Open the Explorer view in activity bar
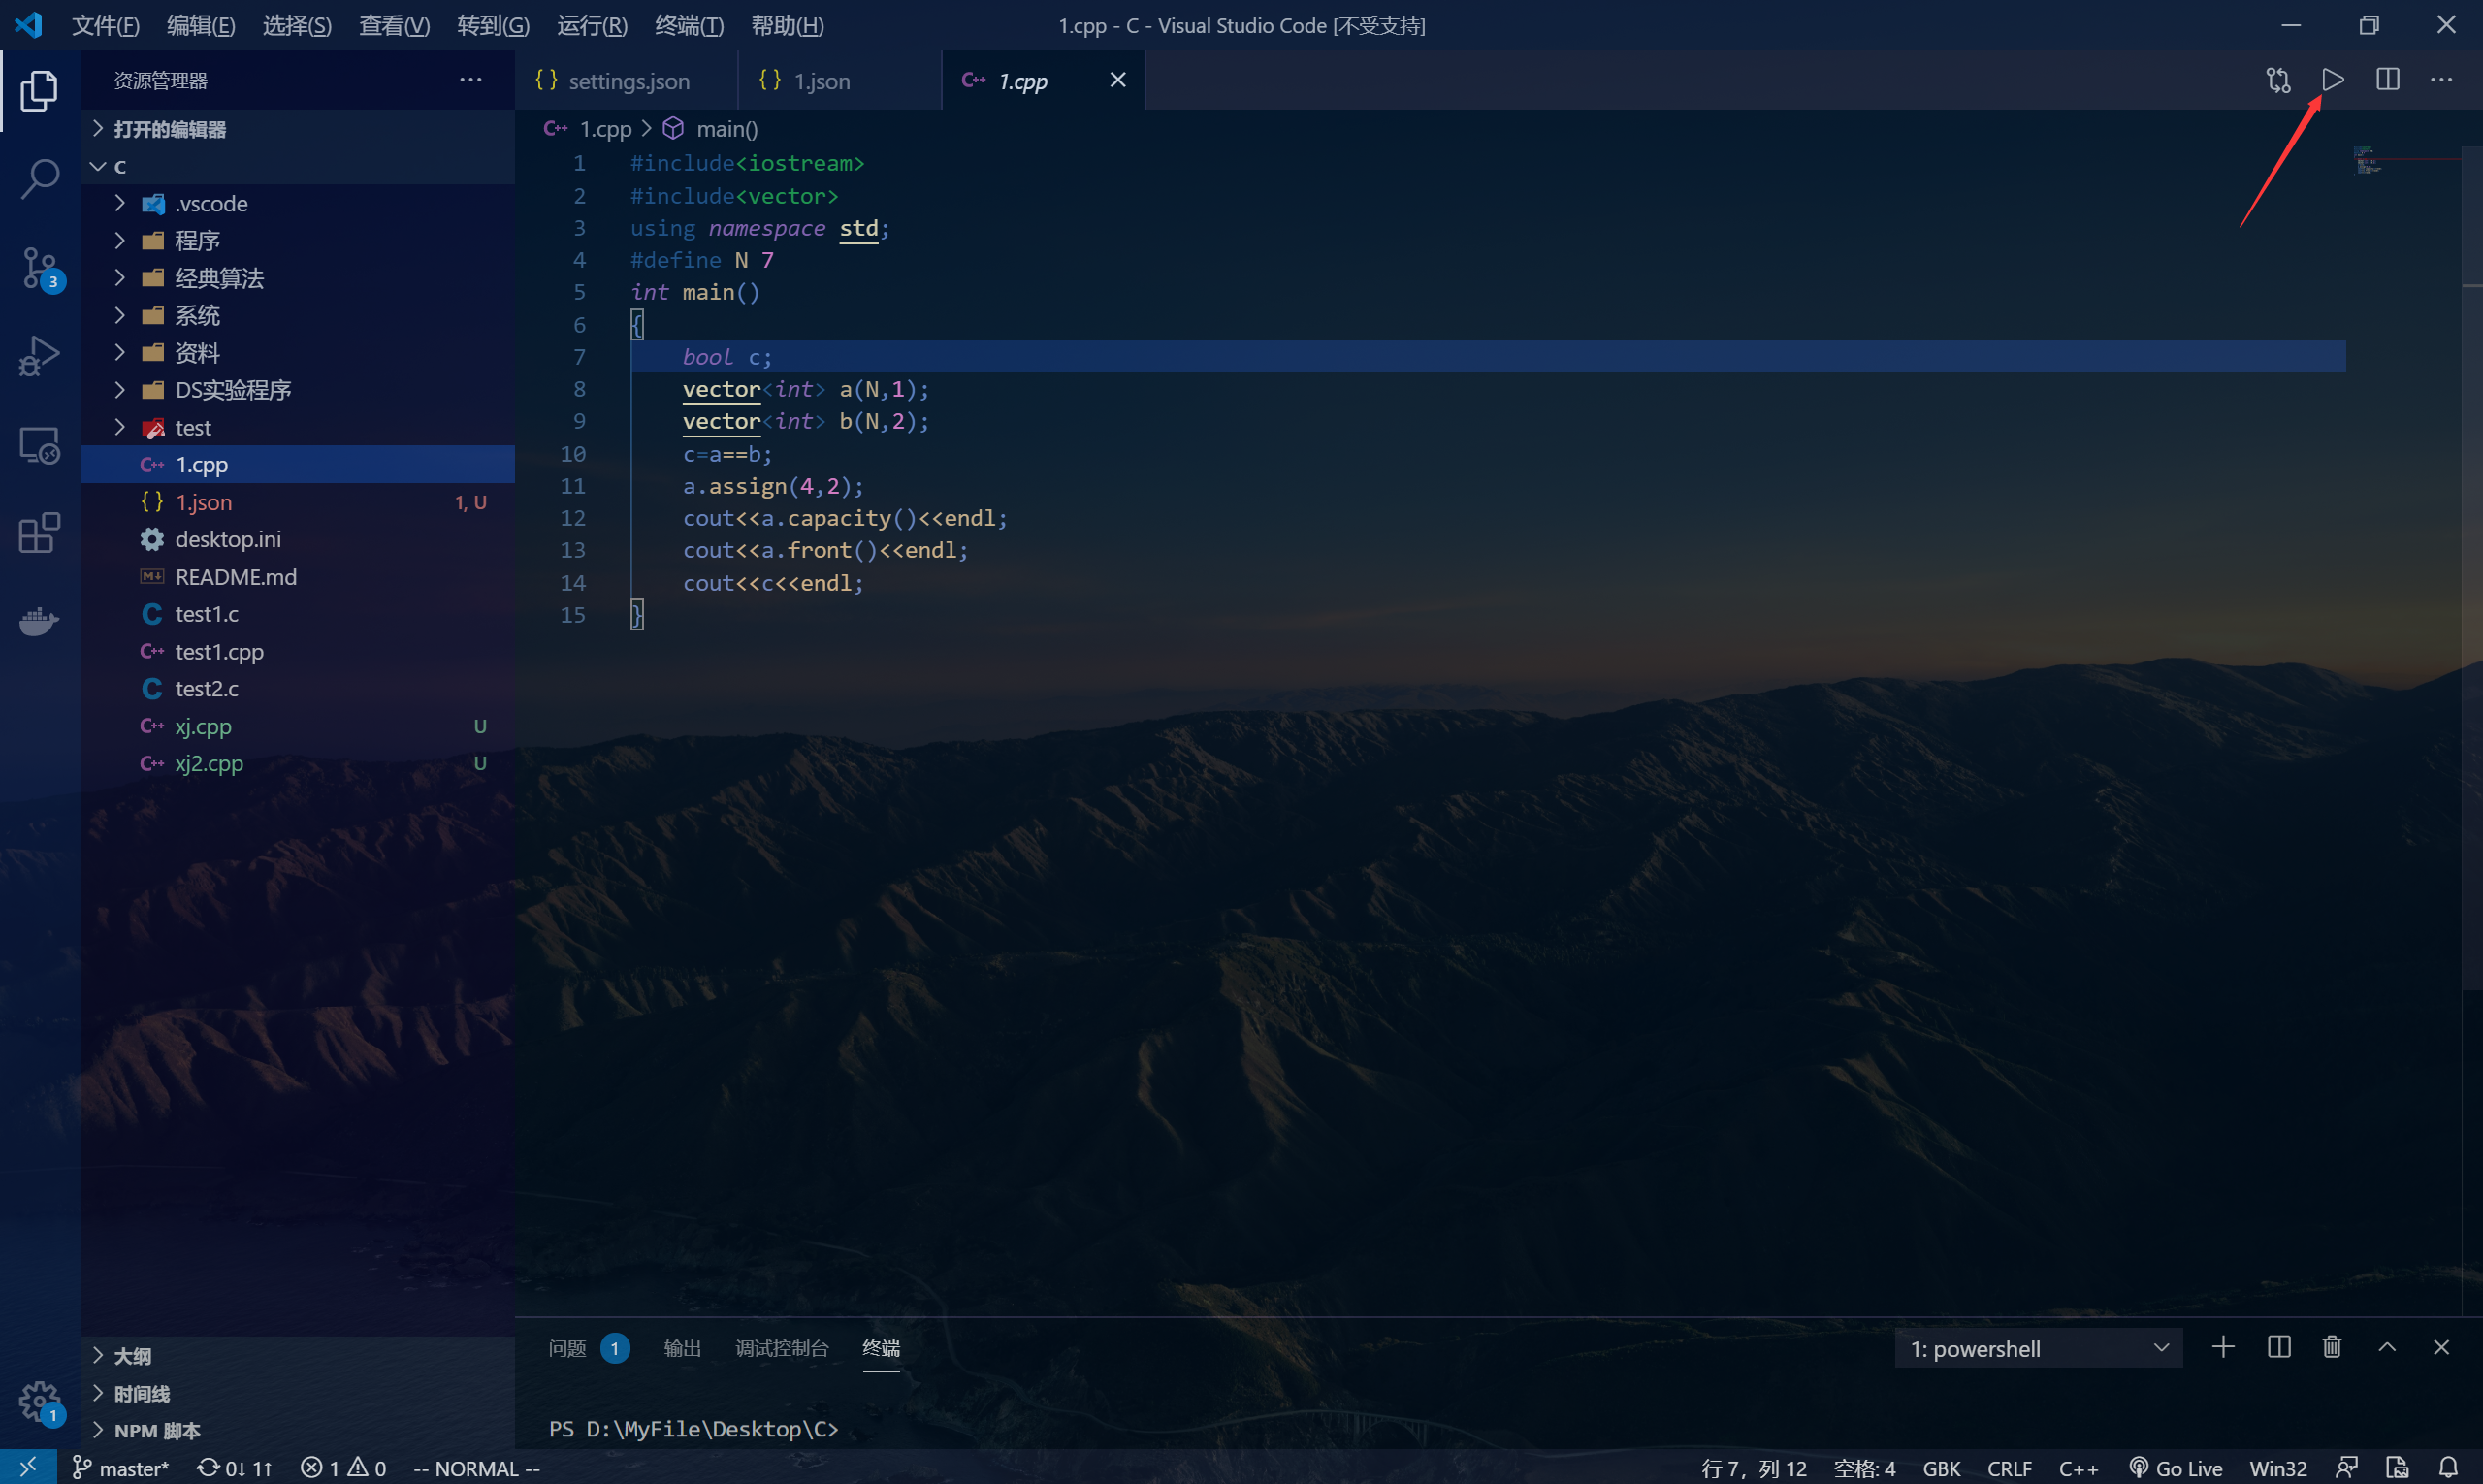 39,91
